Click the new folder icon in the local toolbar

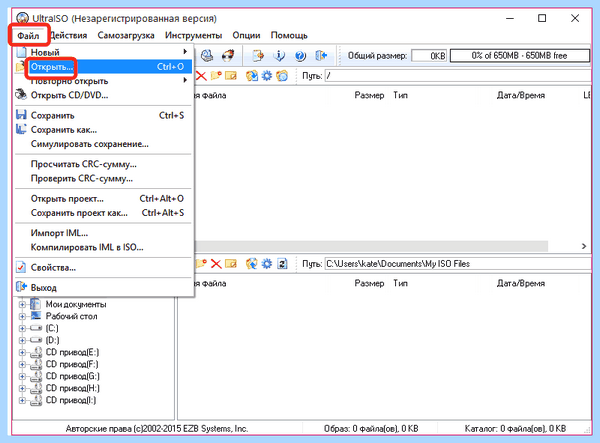[201, 264]
